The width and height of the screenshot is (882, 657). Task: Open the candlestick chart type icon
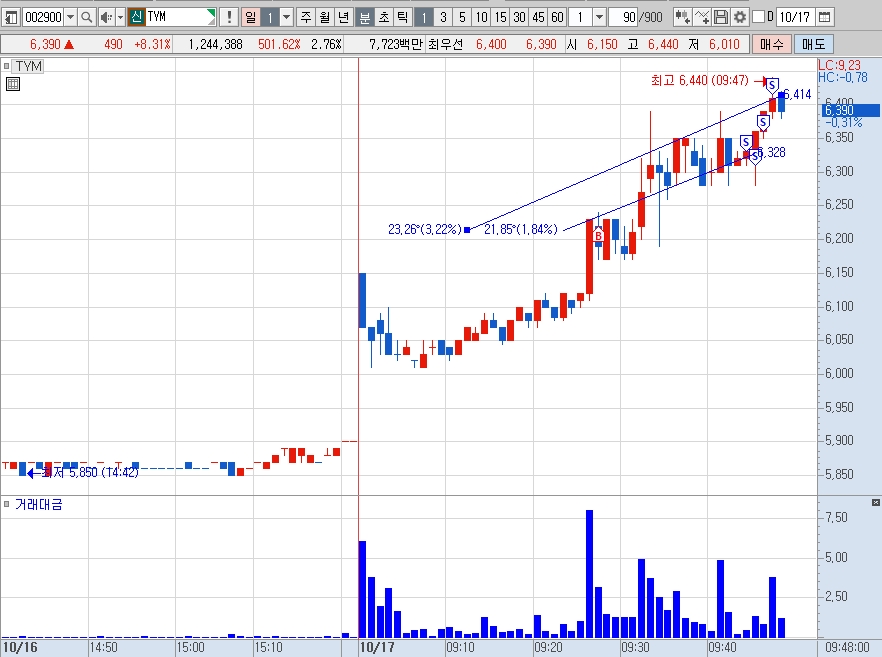tap(682, 17)
